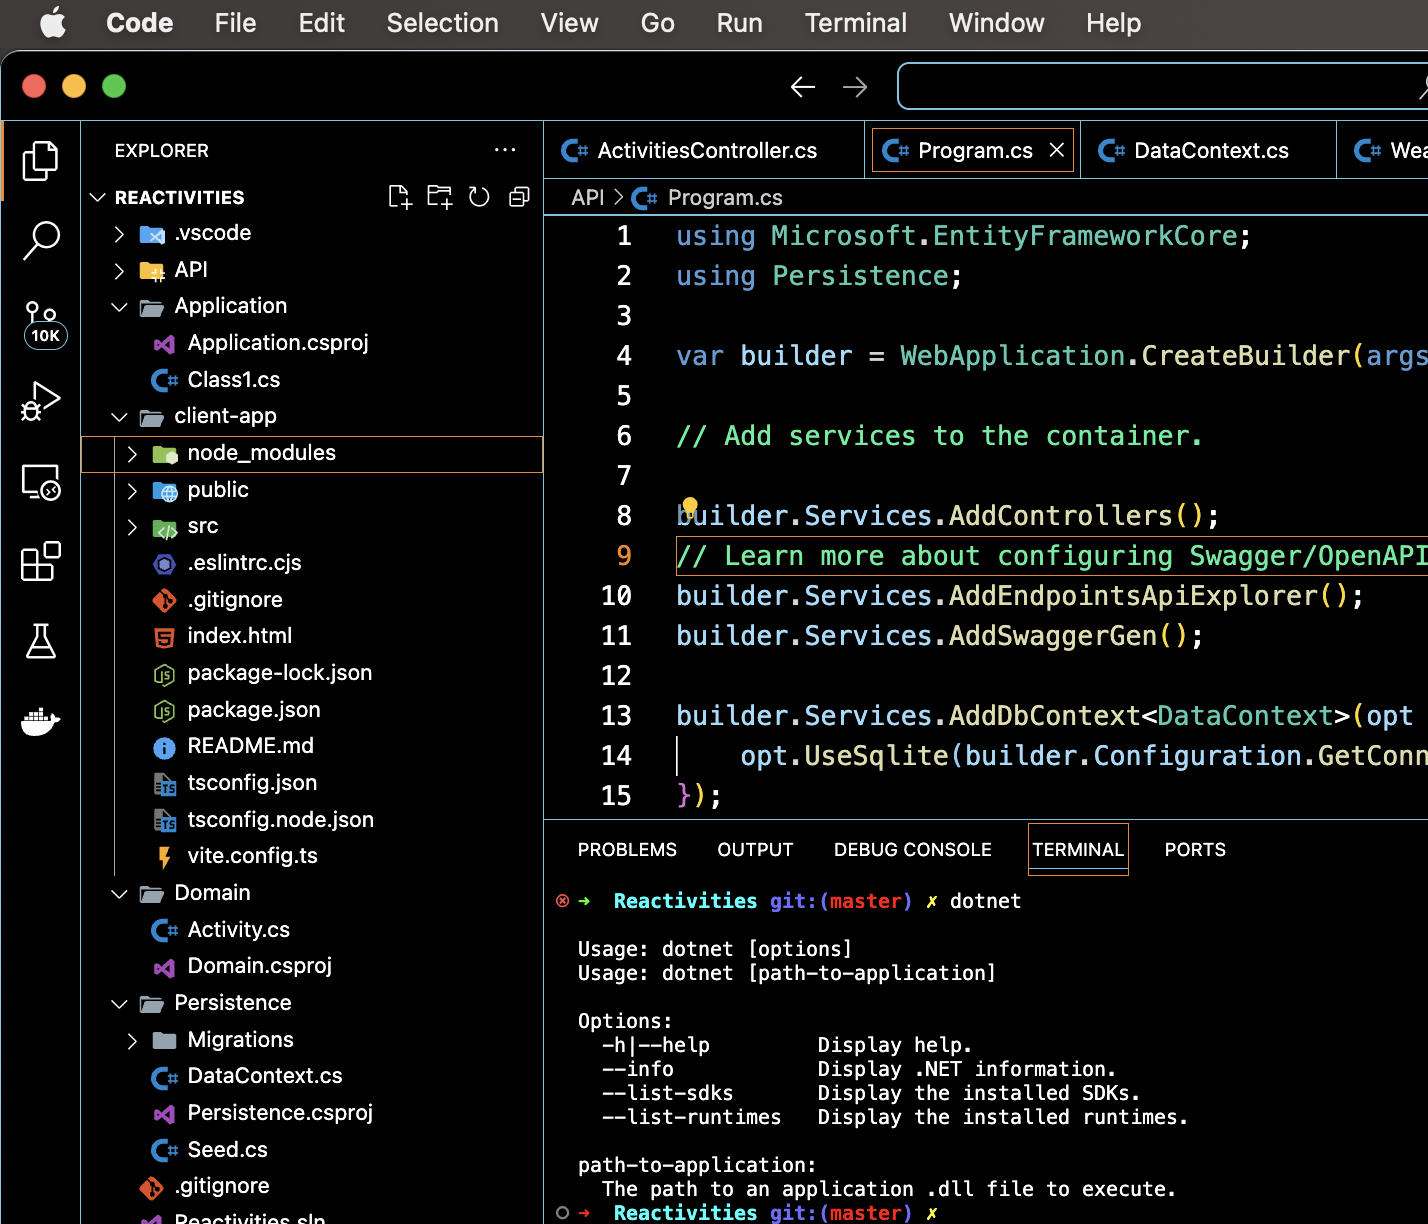Open the Terminal menu in the menu bar
The image size is (1428, 1224).
(x=855, y=23)
